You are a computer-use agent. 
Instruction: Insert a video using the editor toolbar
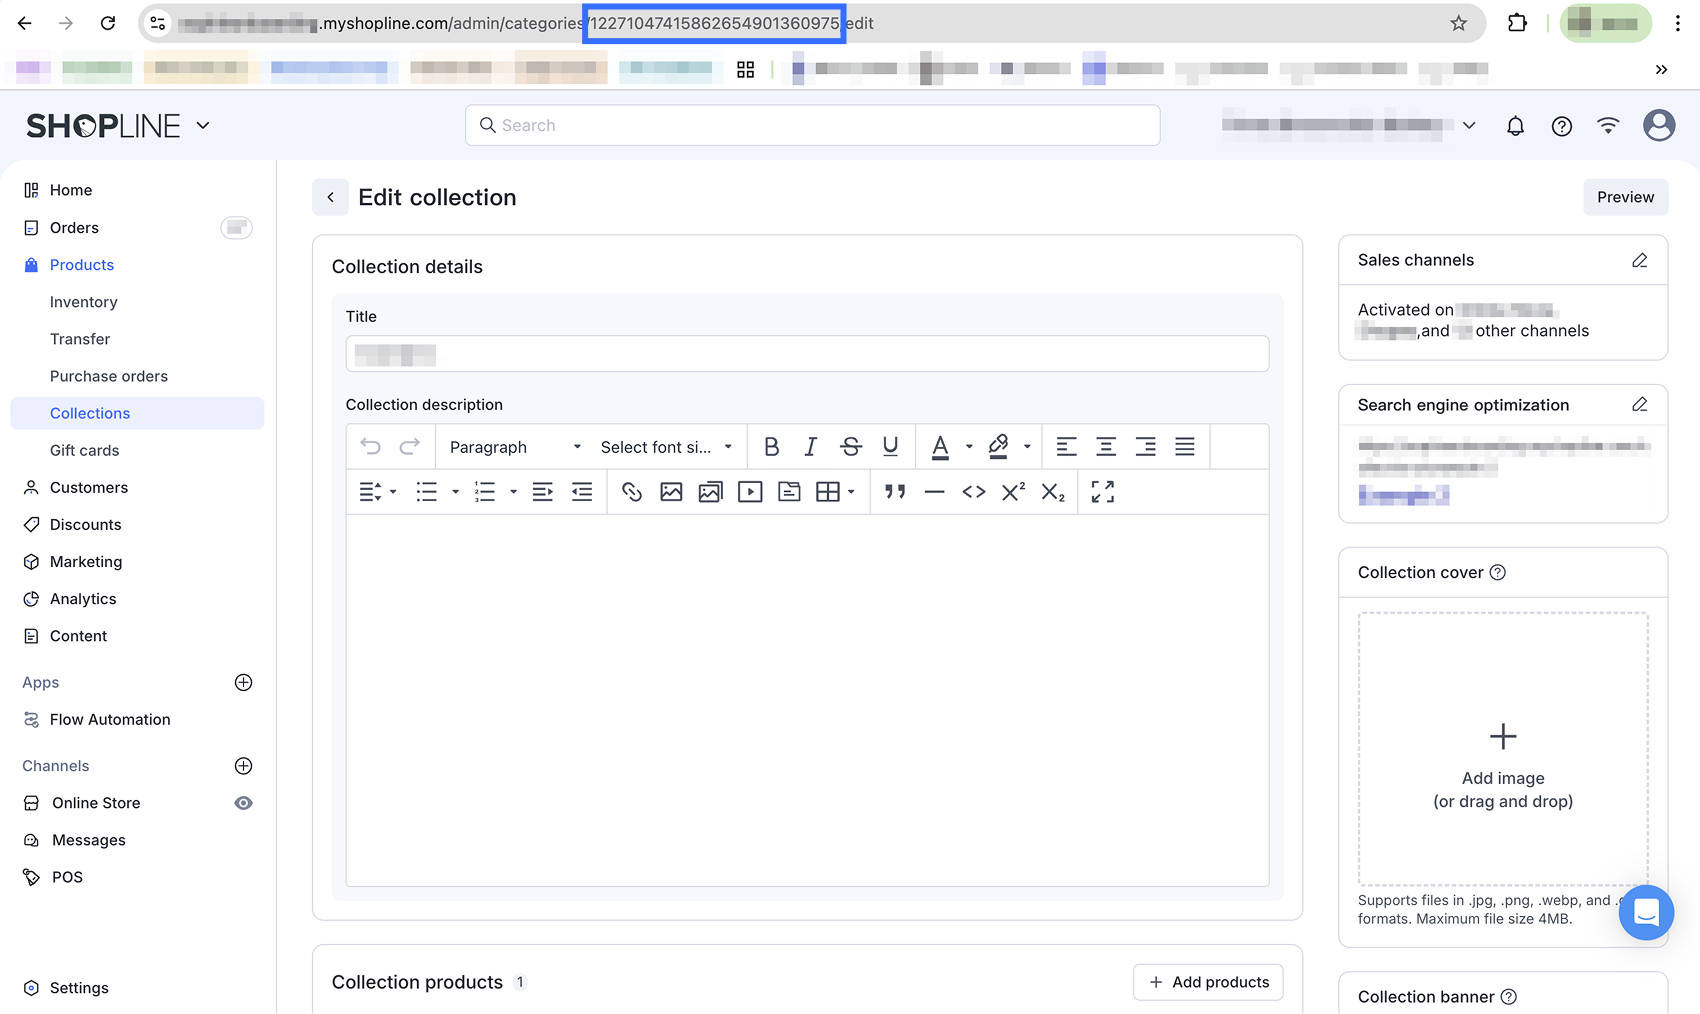click(x=749, y=491)
